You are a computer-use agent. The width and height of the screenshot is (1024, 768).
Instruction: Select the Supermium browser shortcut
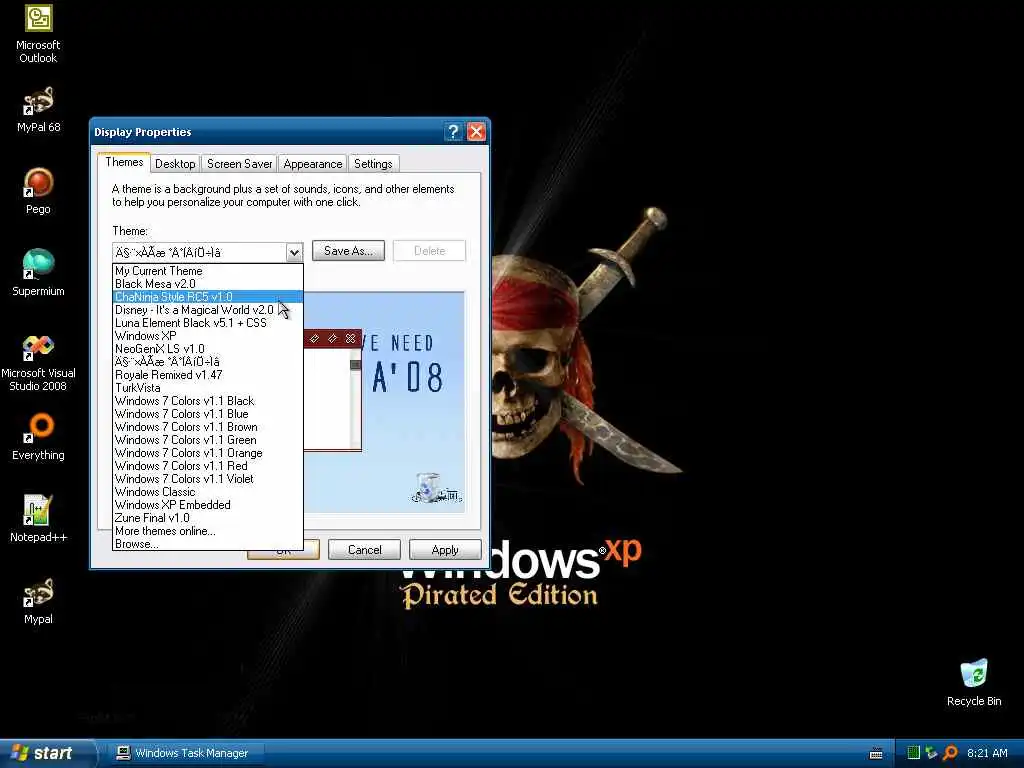pos(38,273)
